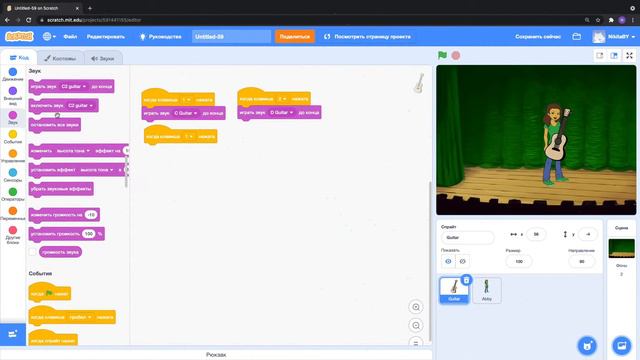Select the Sound blocks category
640x360 pixels.
tap(13, 118)
